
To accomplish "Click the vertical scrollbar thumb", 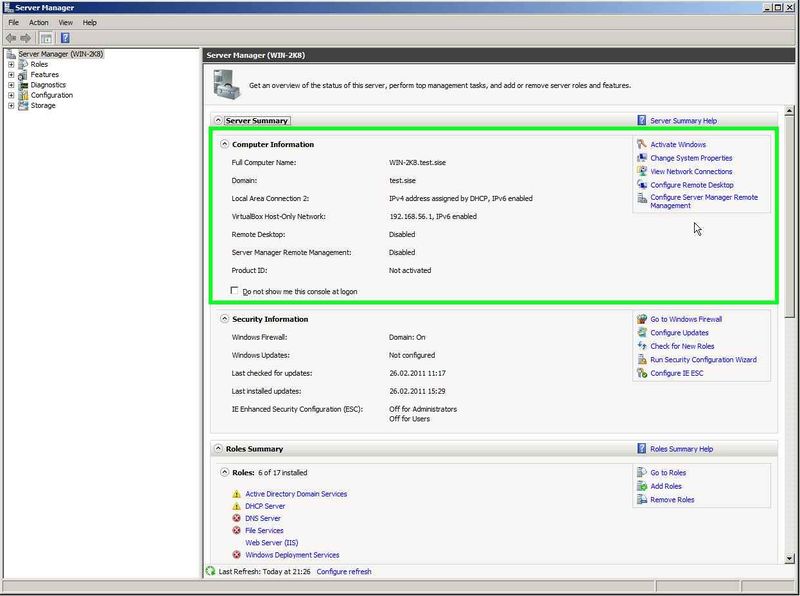I will pyautogui.click(x=789, y=217).
